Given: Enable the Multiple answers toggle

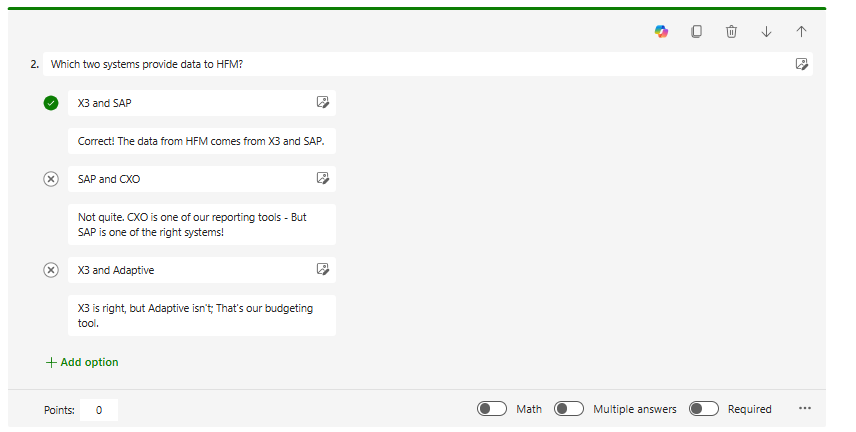Looking at the screenshot, I should click(569, 409).
